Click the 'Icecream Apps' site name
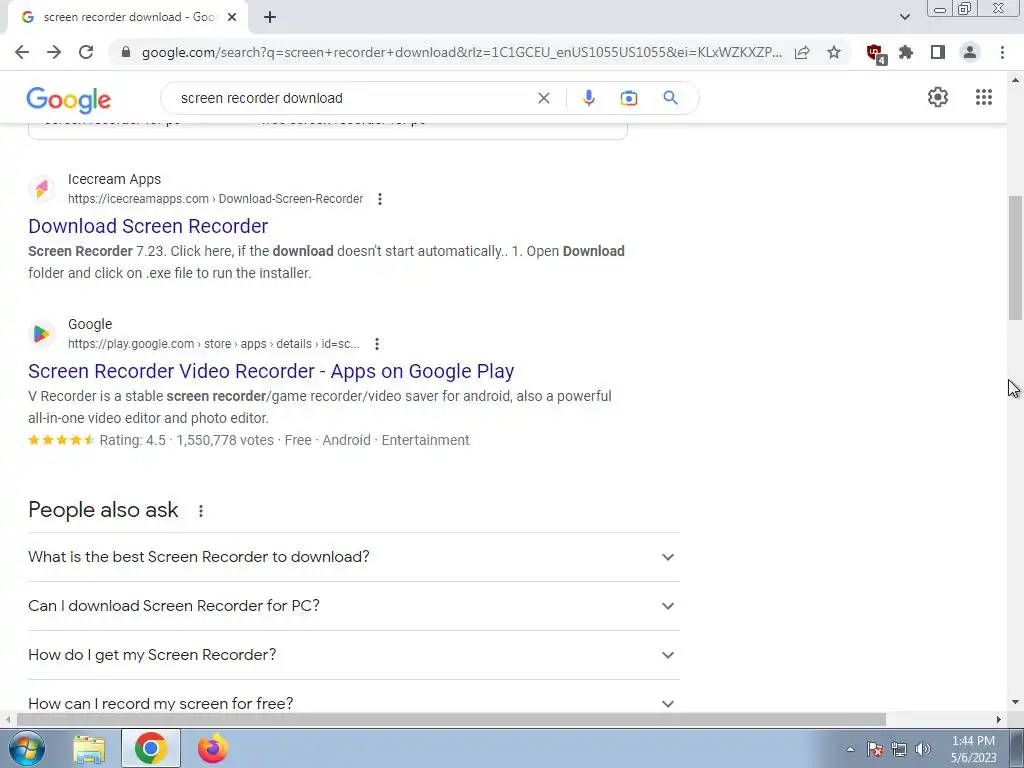Image resolution: width=1024 pixels, height=768 pixels. (x=114, y=179)
